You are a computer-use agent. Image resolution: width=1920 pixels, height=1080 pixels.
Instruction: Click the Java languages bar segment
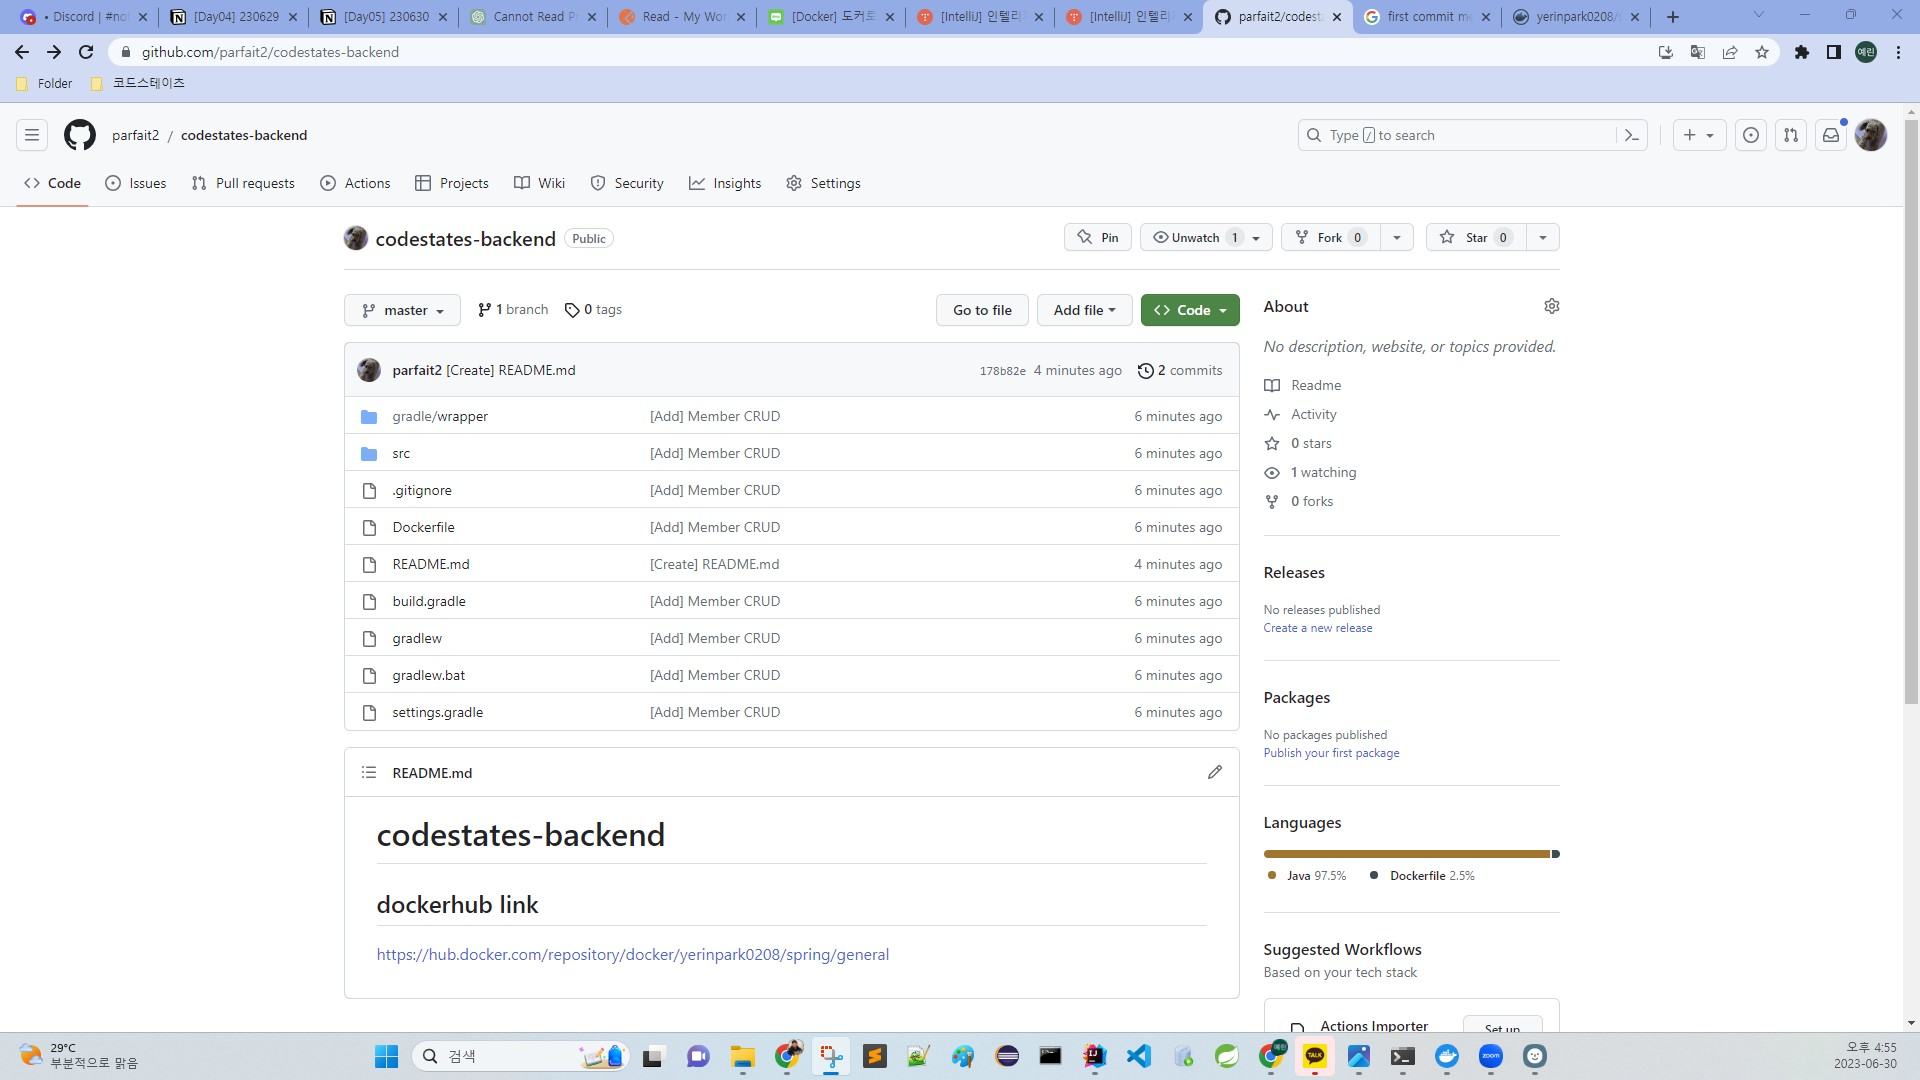[1405, 854]
